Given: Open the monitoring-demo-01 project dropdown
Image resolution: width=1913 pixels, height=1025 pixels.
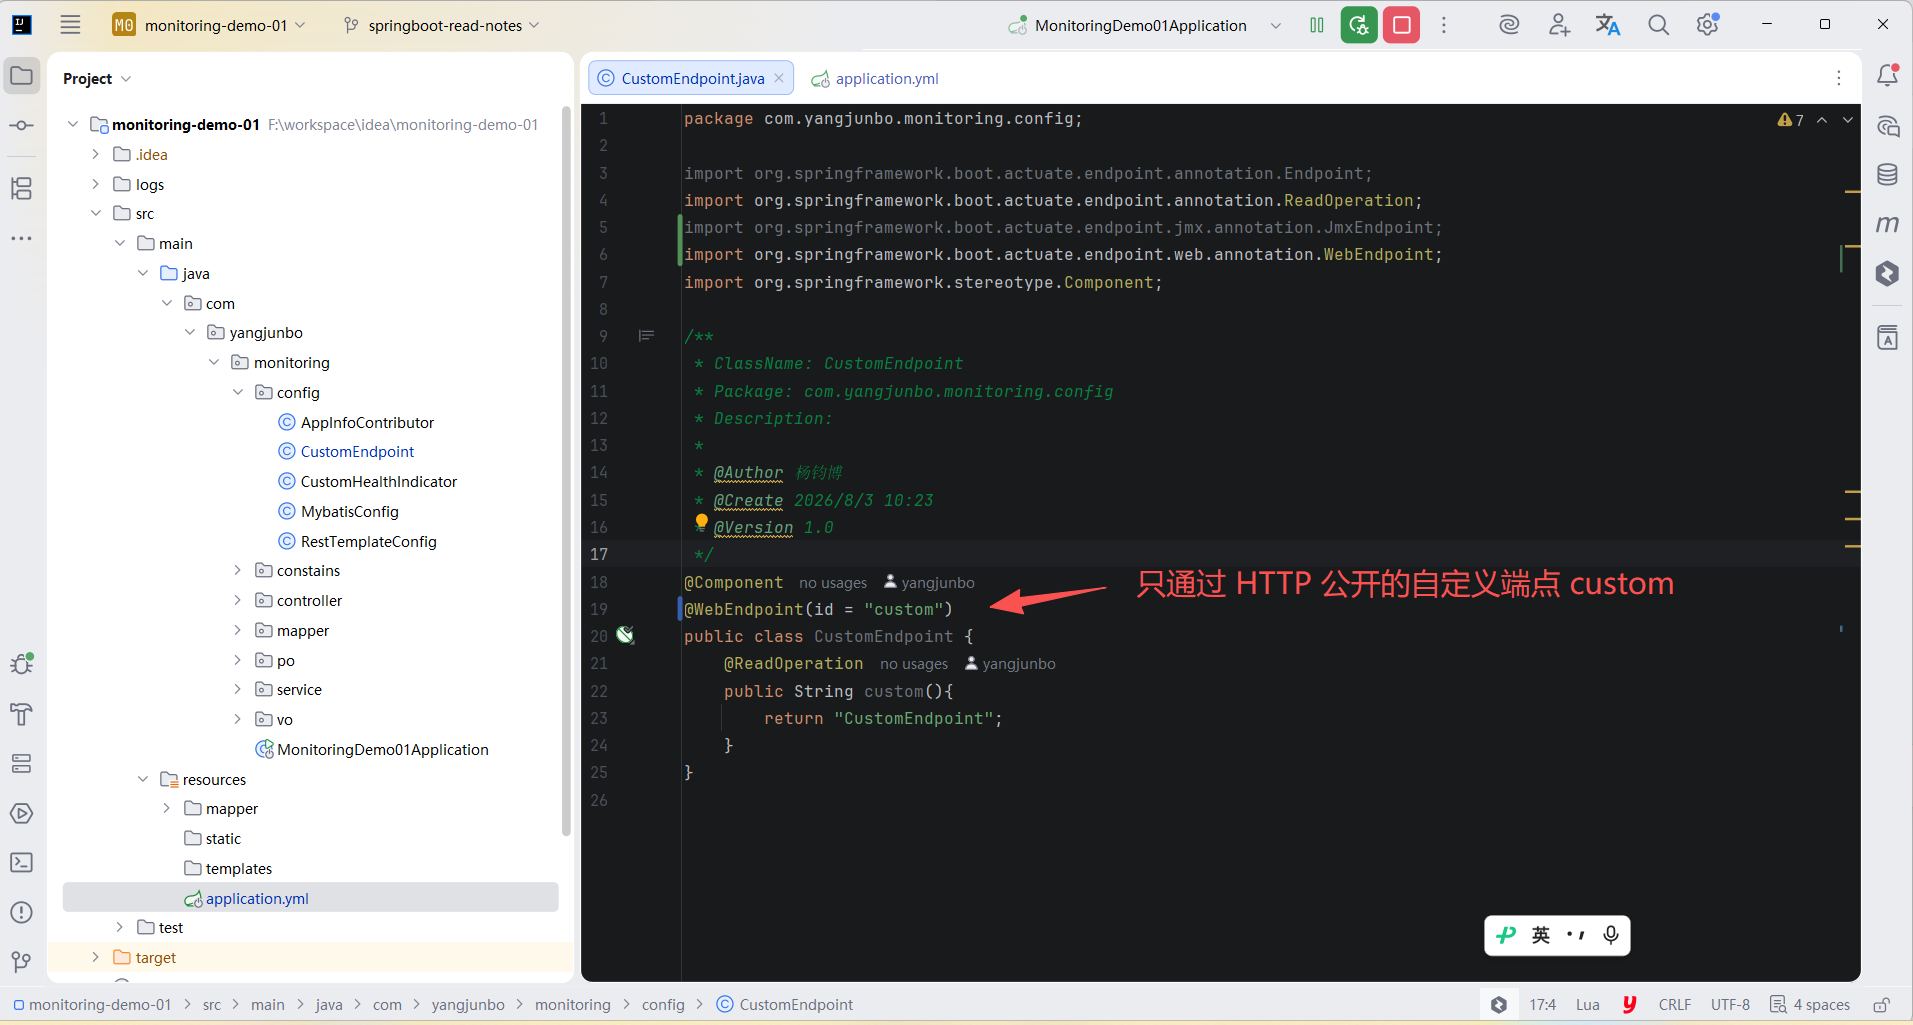Looking at the screenshot, I should (x=209, y=25).
